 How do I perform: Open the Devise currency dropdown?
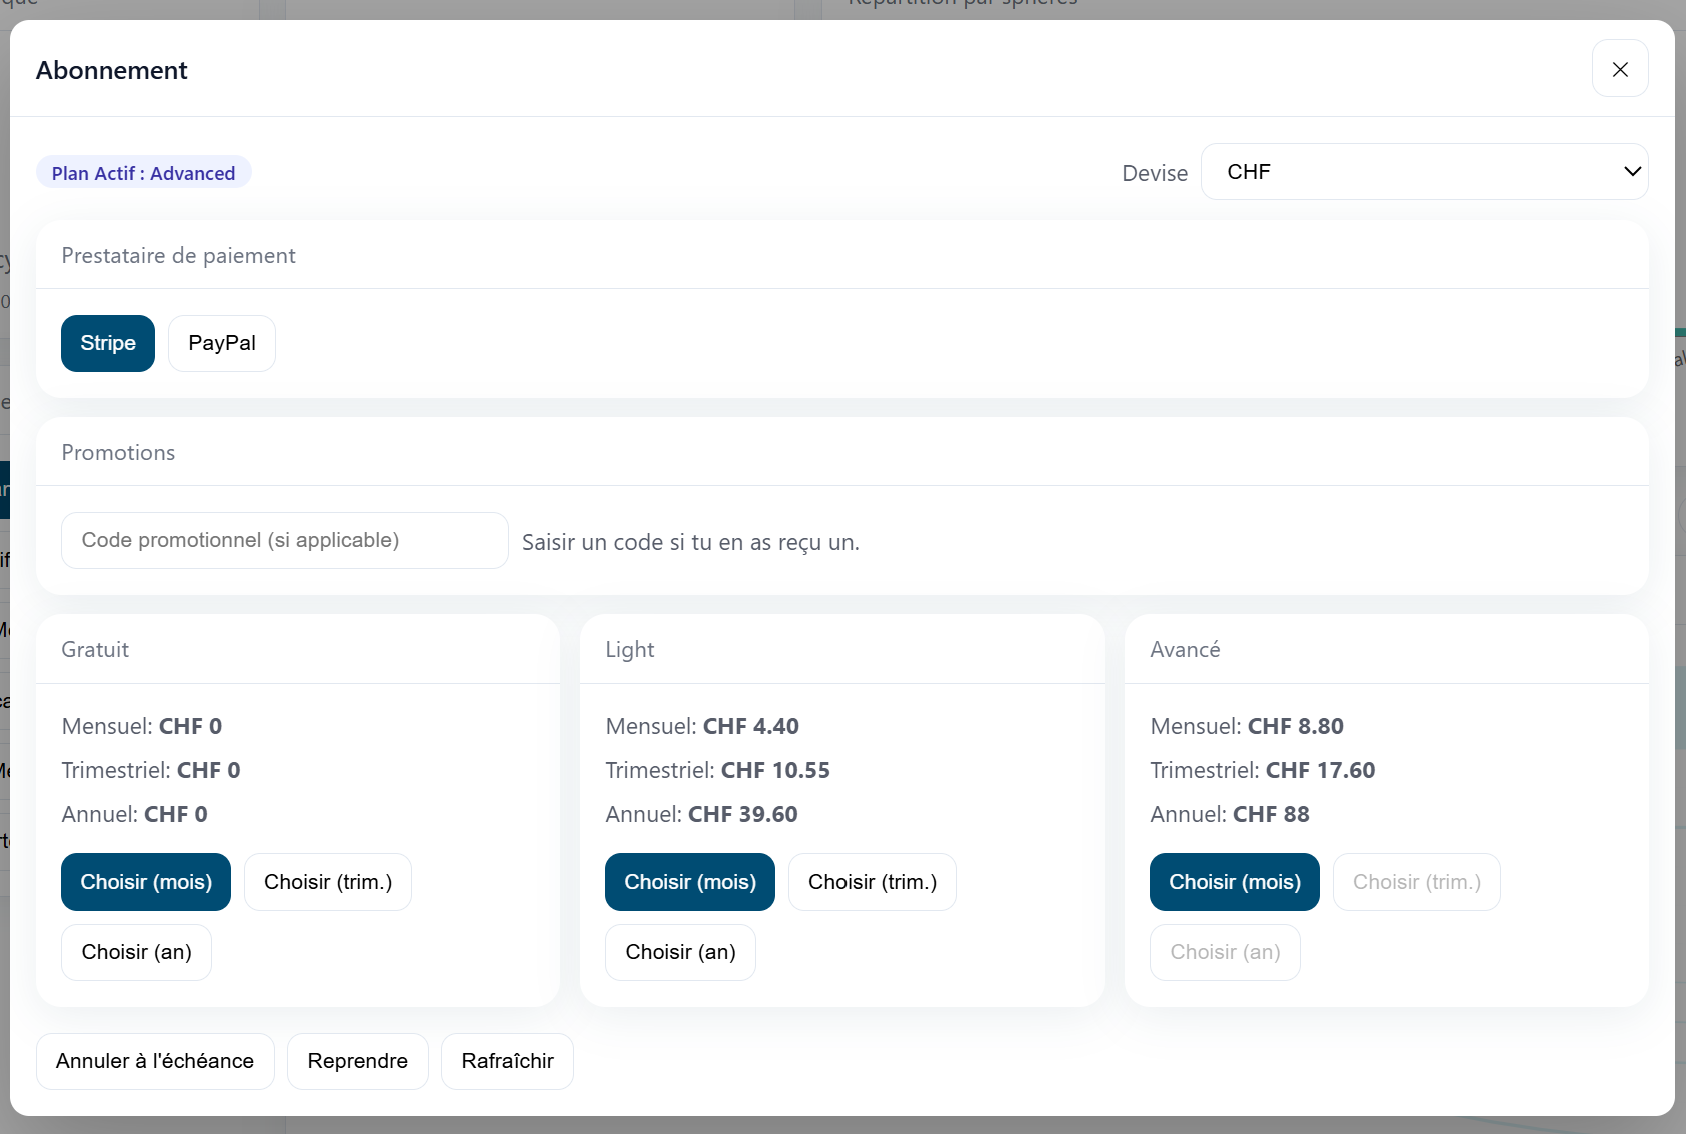[1423, 172]
